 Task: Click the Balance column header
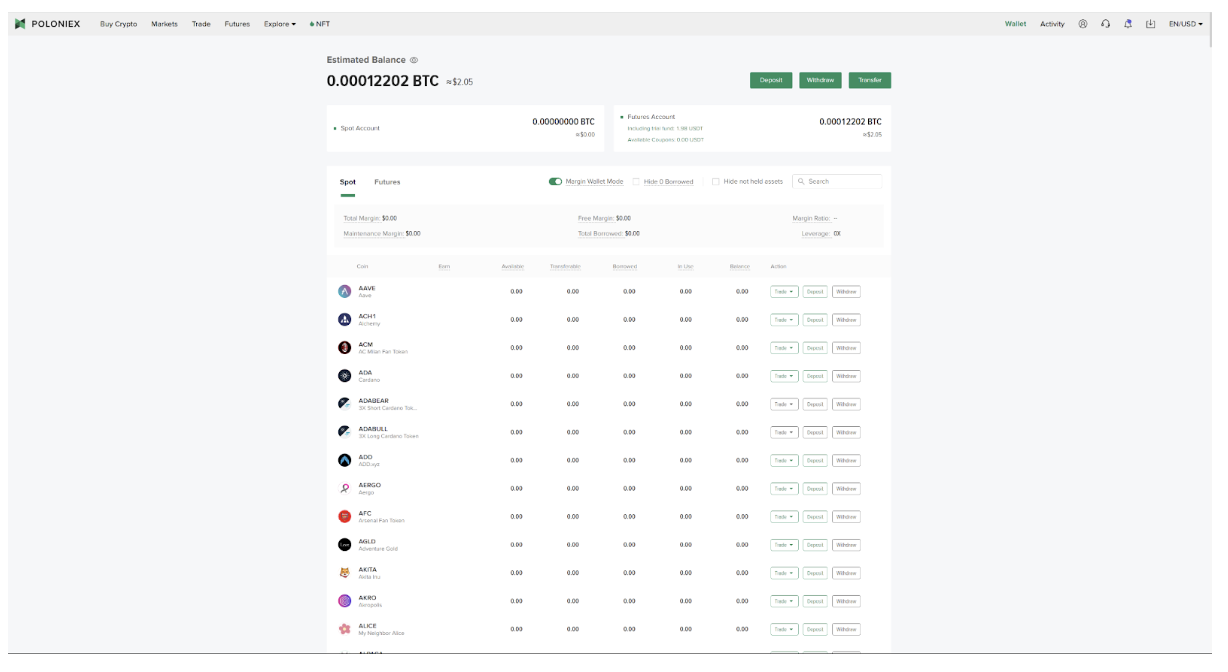[x=740, y=266]
